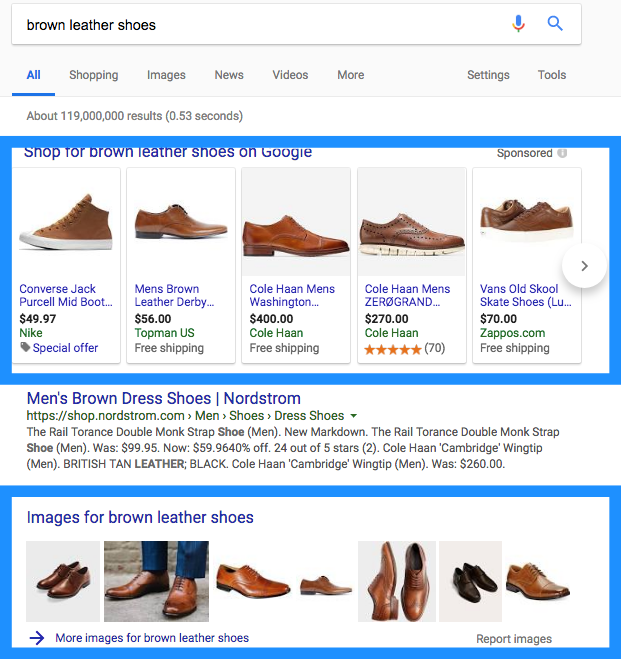This screenshot has width=621, height=659.
Task: Select the All tab
Action: (x=34, y=75)
